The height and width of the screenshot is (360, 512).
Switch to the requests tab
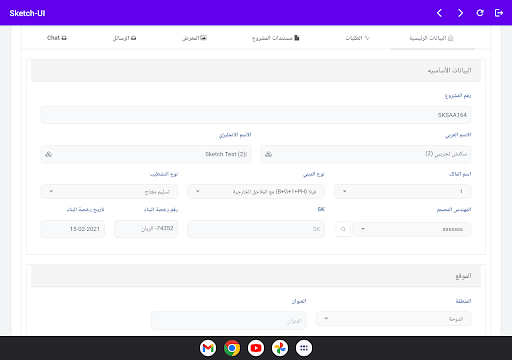pyautogui.click(x=357, y=38)
